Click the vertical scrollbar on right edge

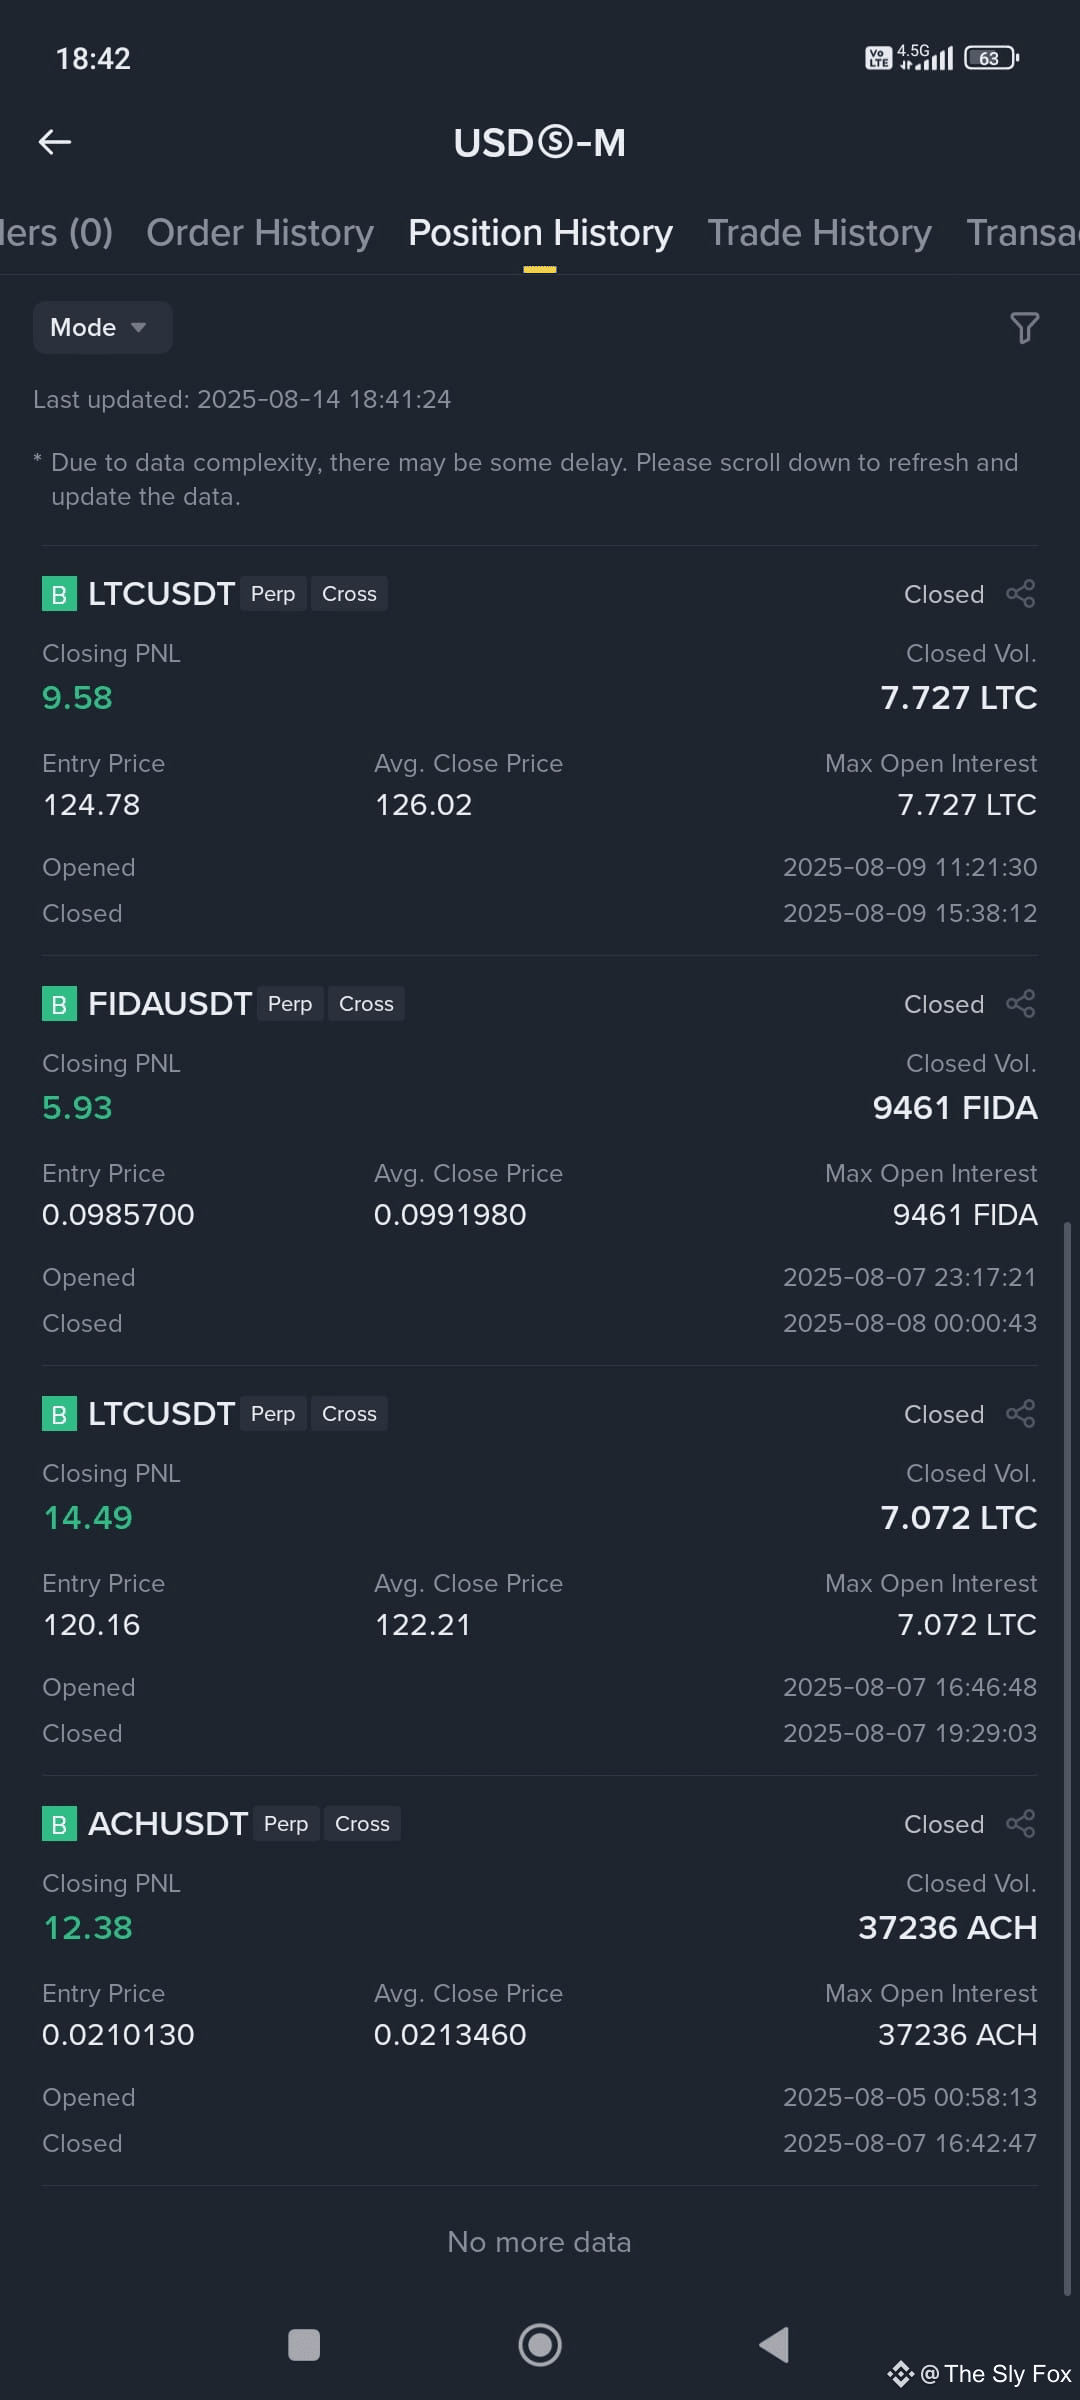tap(1067, 1758)
